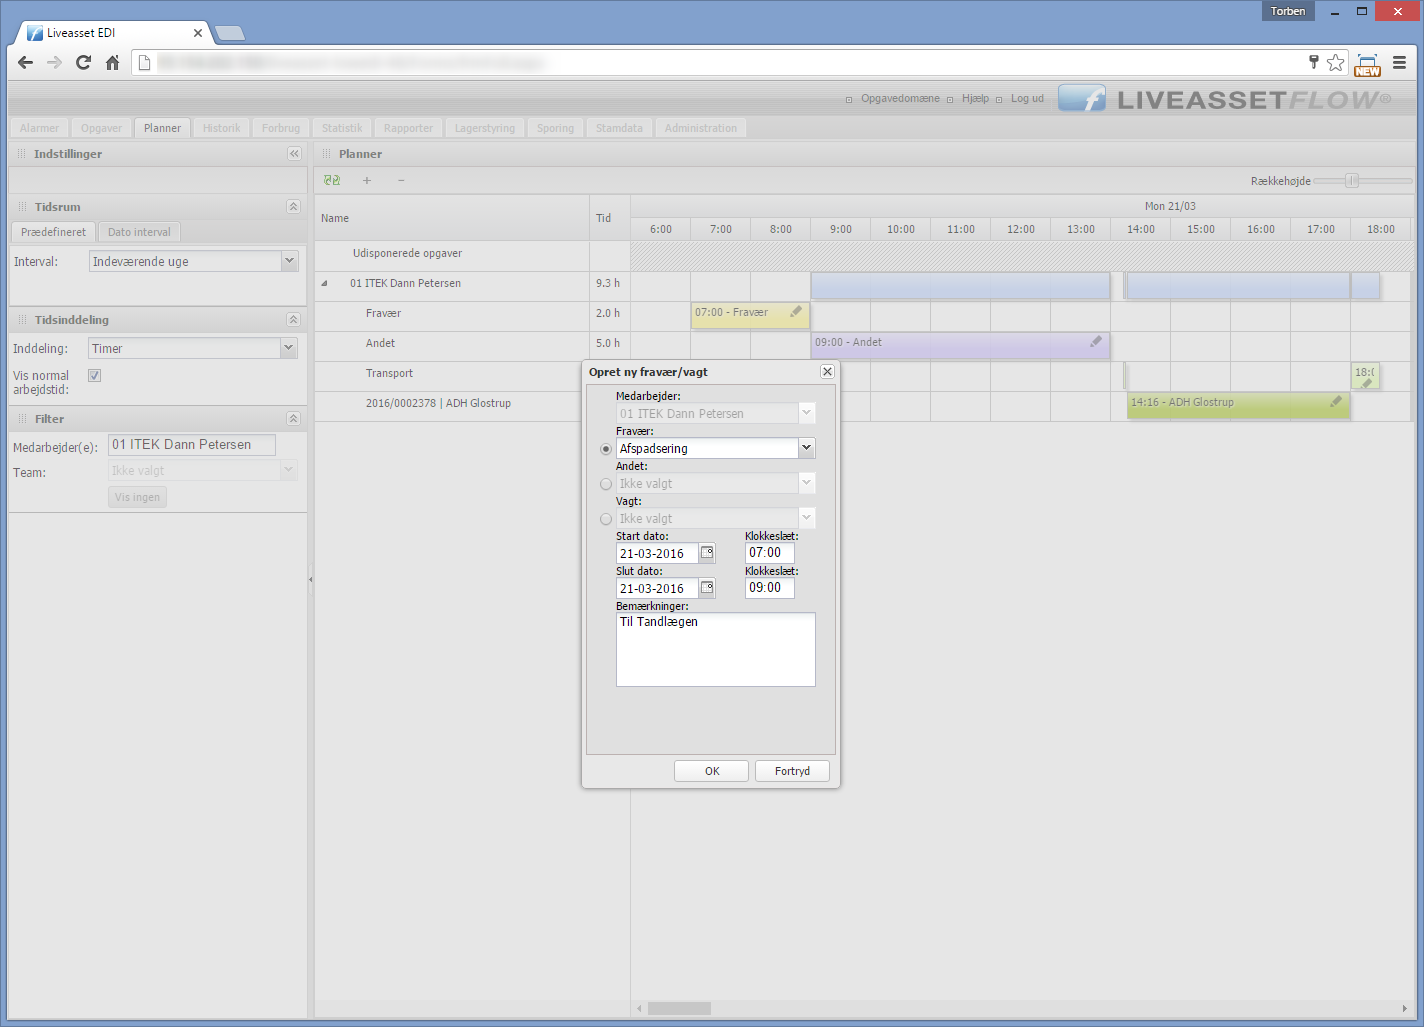Screen dimensions: 1424x1027
Task: Click the Fortryd button
Action: tap(792, 771)
